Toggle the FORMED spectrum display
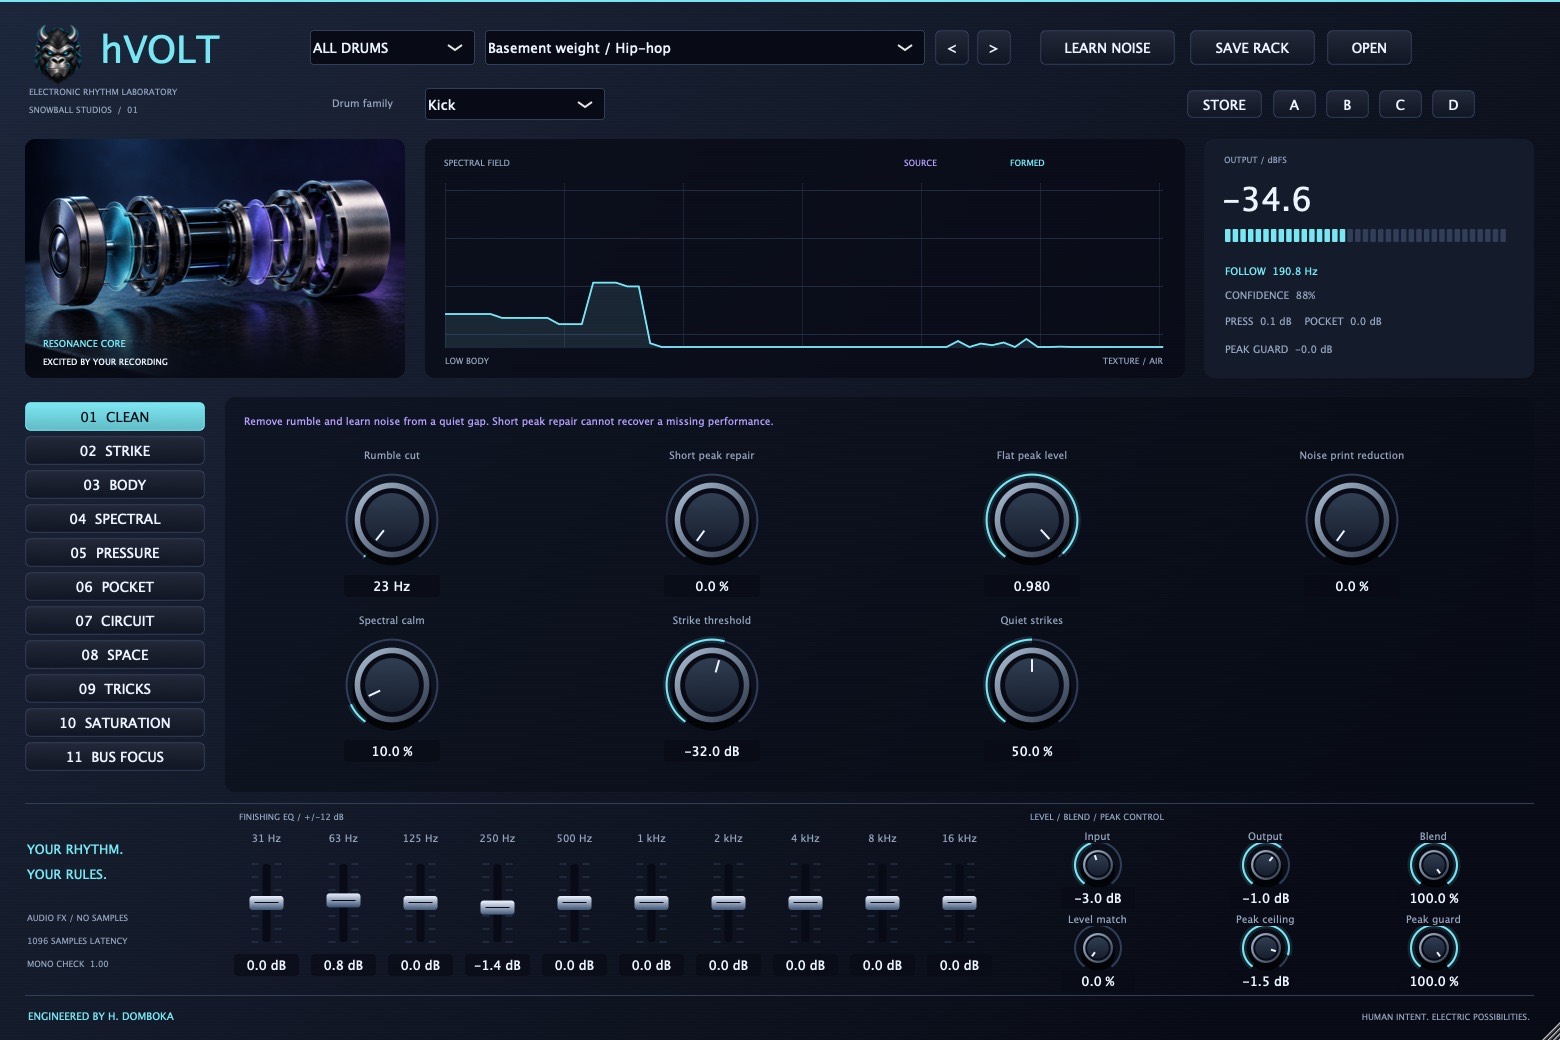The height and width of the screenshot is (1040, 1560). [1027, 163]
